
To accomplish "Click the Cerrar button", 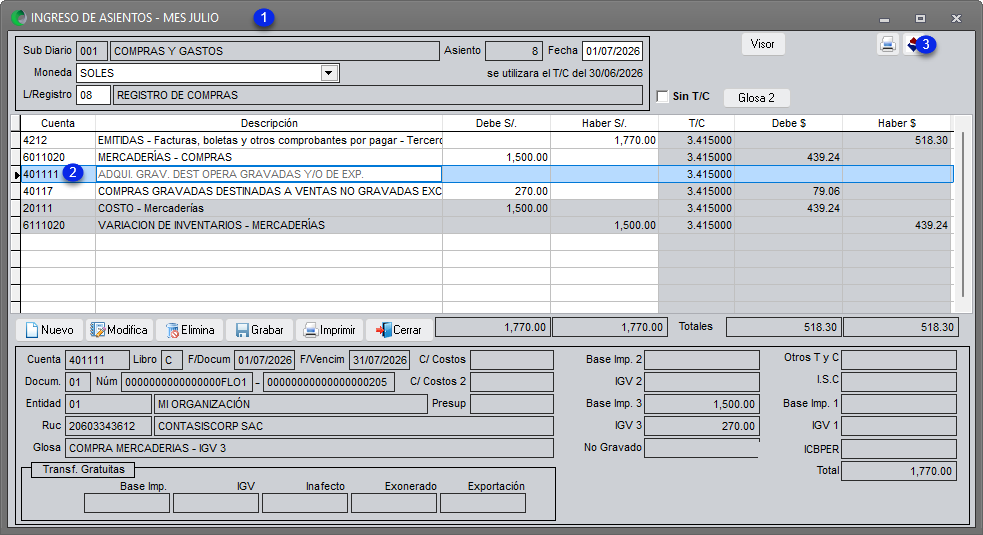I will coord(399,330).
